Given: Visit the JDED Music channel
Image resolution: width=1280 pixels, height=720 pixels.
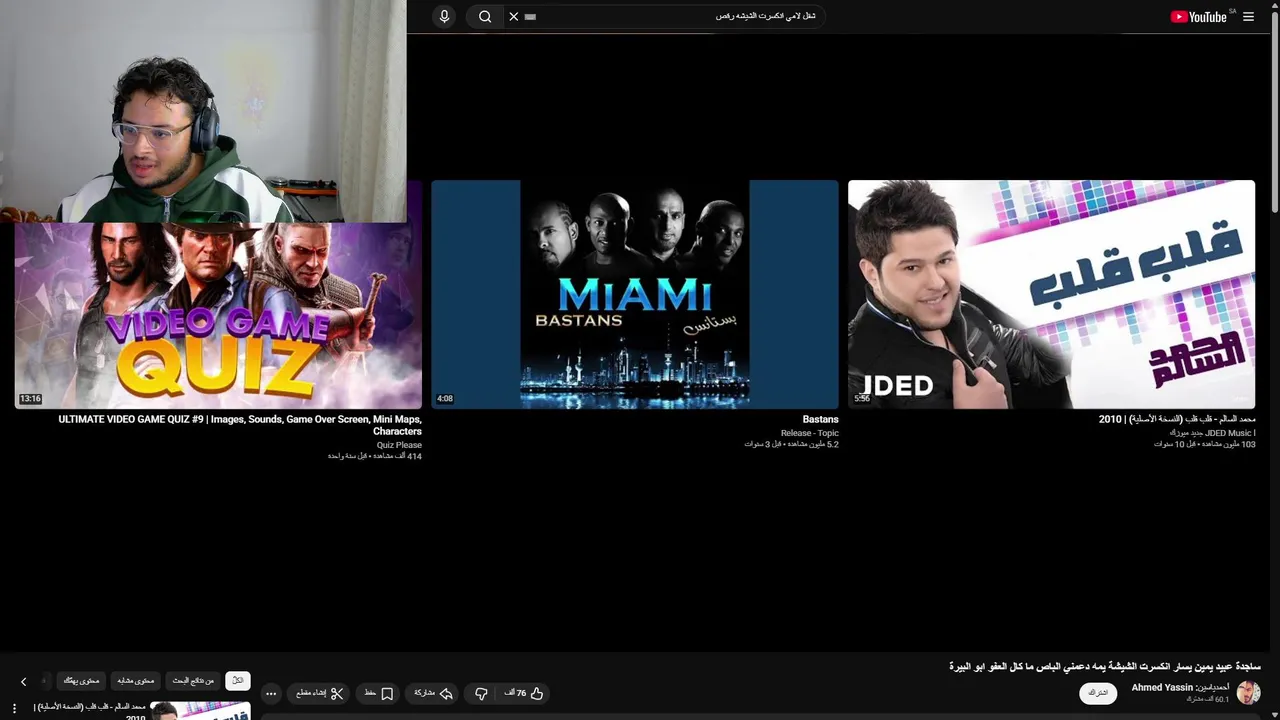Looking at the screenshot, I should [1212, 433].
